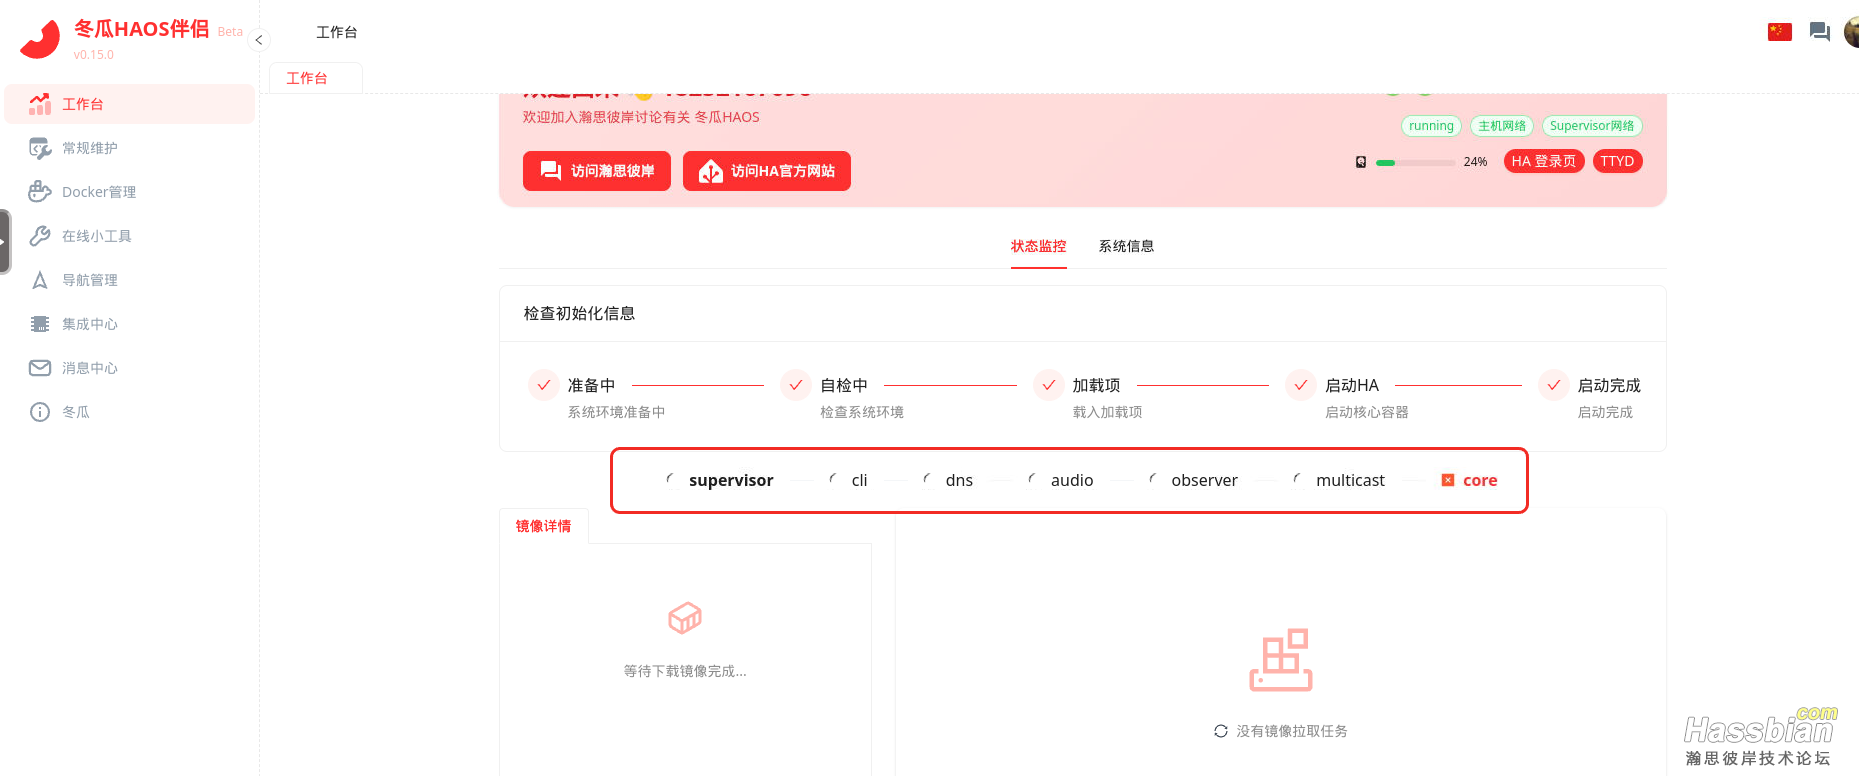Click the 24% disk usage value

click(x=1475, y=162)
